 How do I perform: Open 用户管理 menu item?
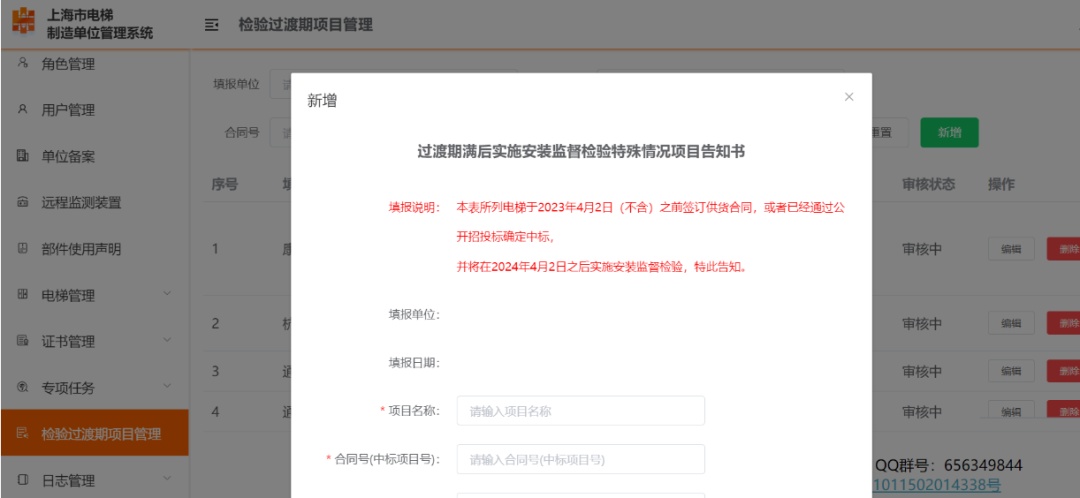pos(94,110)
